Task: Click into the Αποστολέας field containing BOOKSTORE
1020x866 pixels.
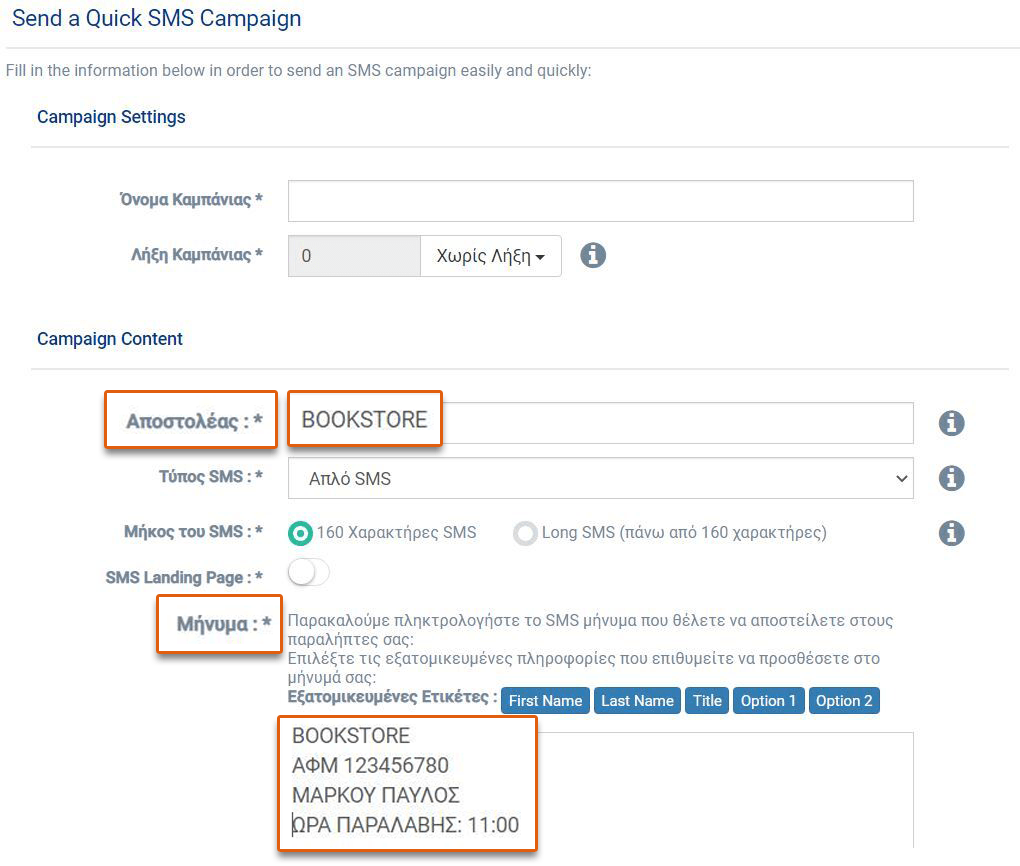Action: click(600, 422)
